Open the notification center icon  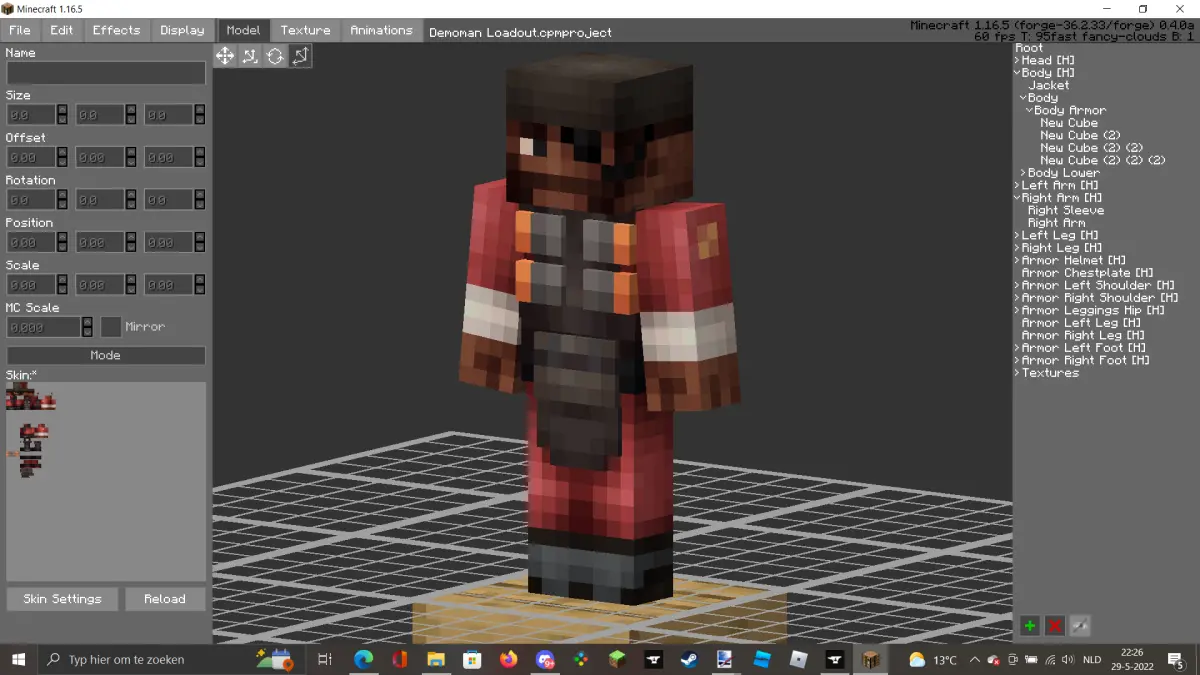pyautogui.click(x=1177, y=659)
